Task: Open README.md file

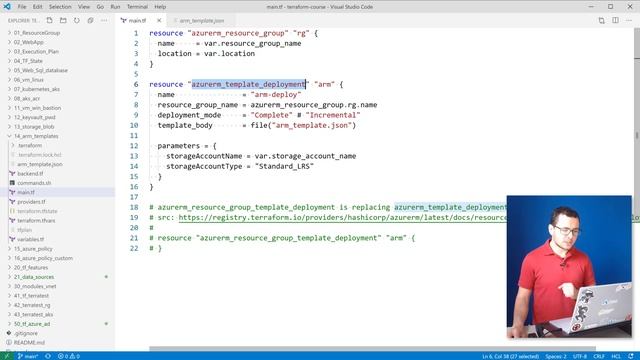Action: coord(29,342)
